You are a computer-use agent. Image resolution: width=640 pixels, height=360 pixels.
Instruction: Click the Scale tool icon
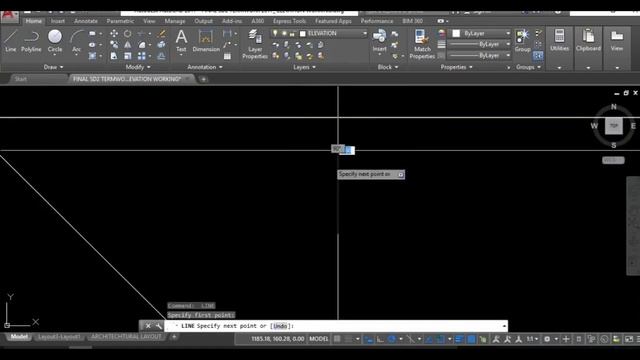coord(128,56)
